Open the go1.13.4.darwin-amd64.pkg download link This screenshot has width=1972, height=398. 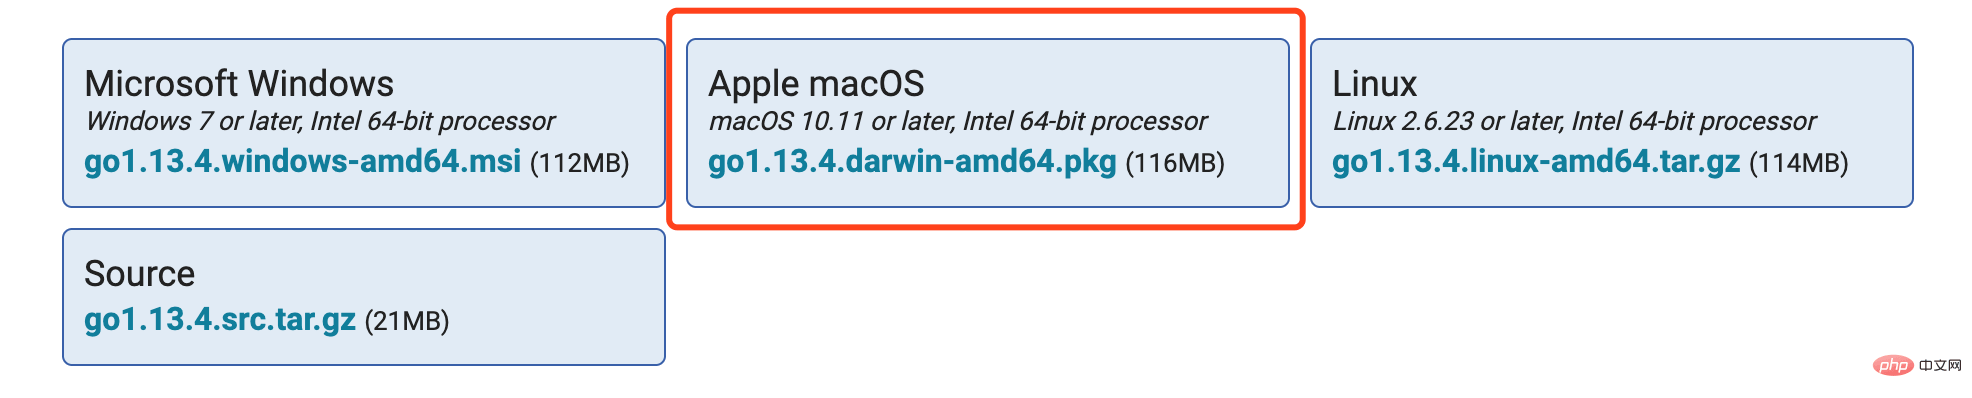(x=912, y=161)
